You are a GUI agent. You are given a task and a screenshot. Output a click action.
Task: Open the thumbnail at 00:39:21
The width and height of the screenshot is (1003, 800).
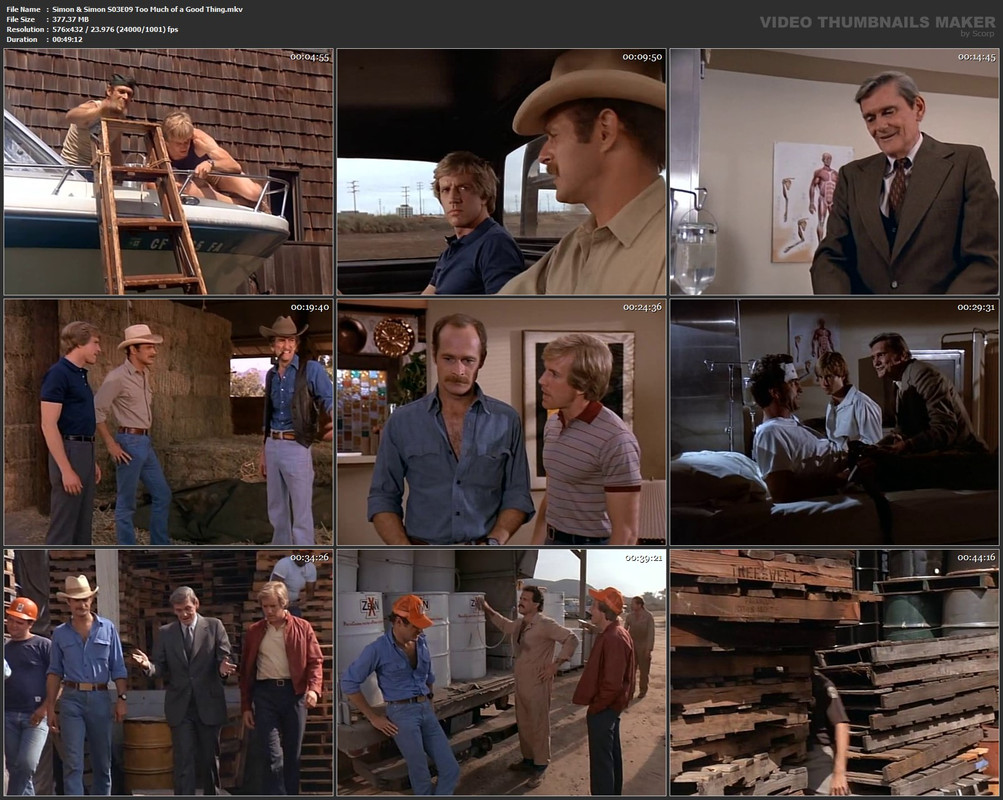502,672
